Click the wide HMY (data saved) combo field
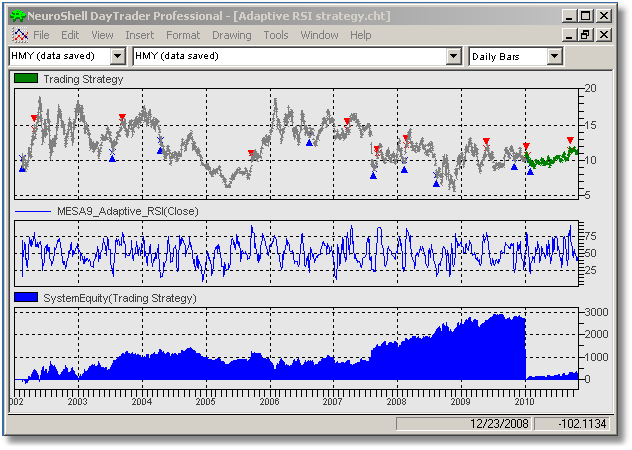Screen dimensions: 632x450 [297, 56]
